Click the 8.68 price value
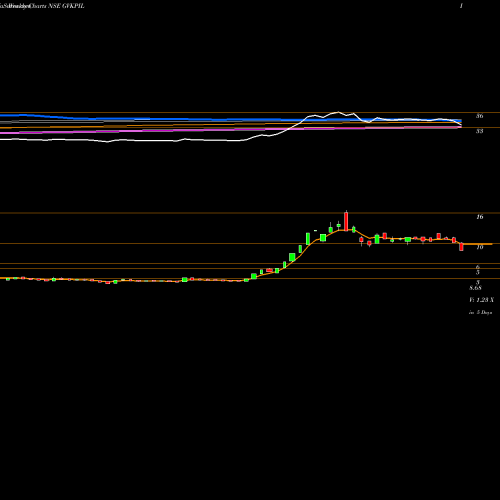Image resolution: width=500 pixels, height=500 pixels. tap(475, 288)
